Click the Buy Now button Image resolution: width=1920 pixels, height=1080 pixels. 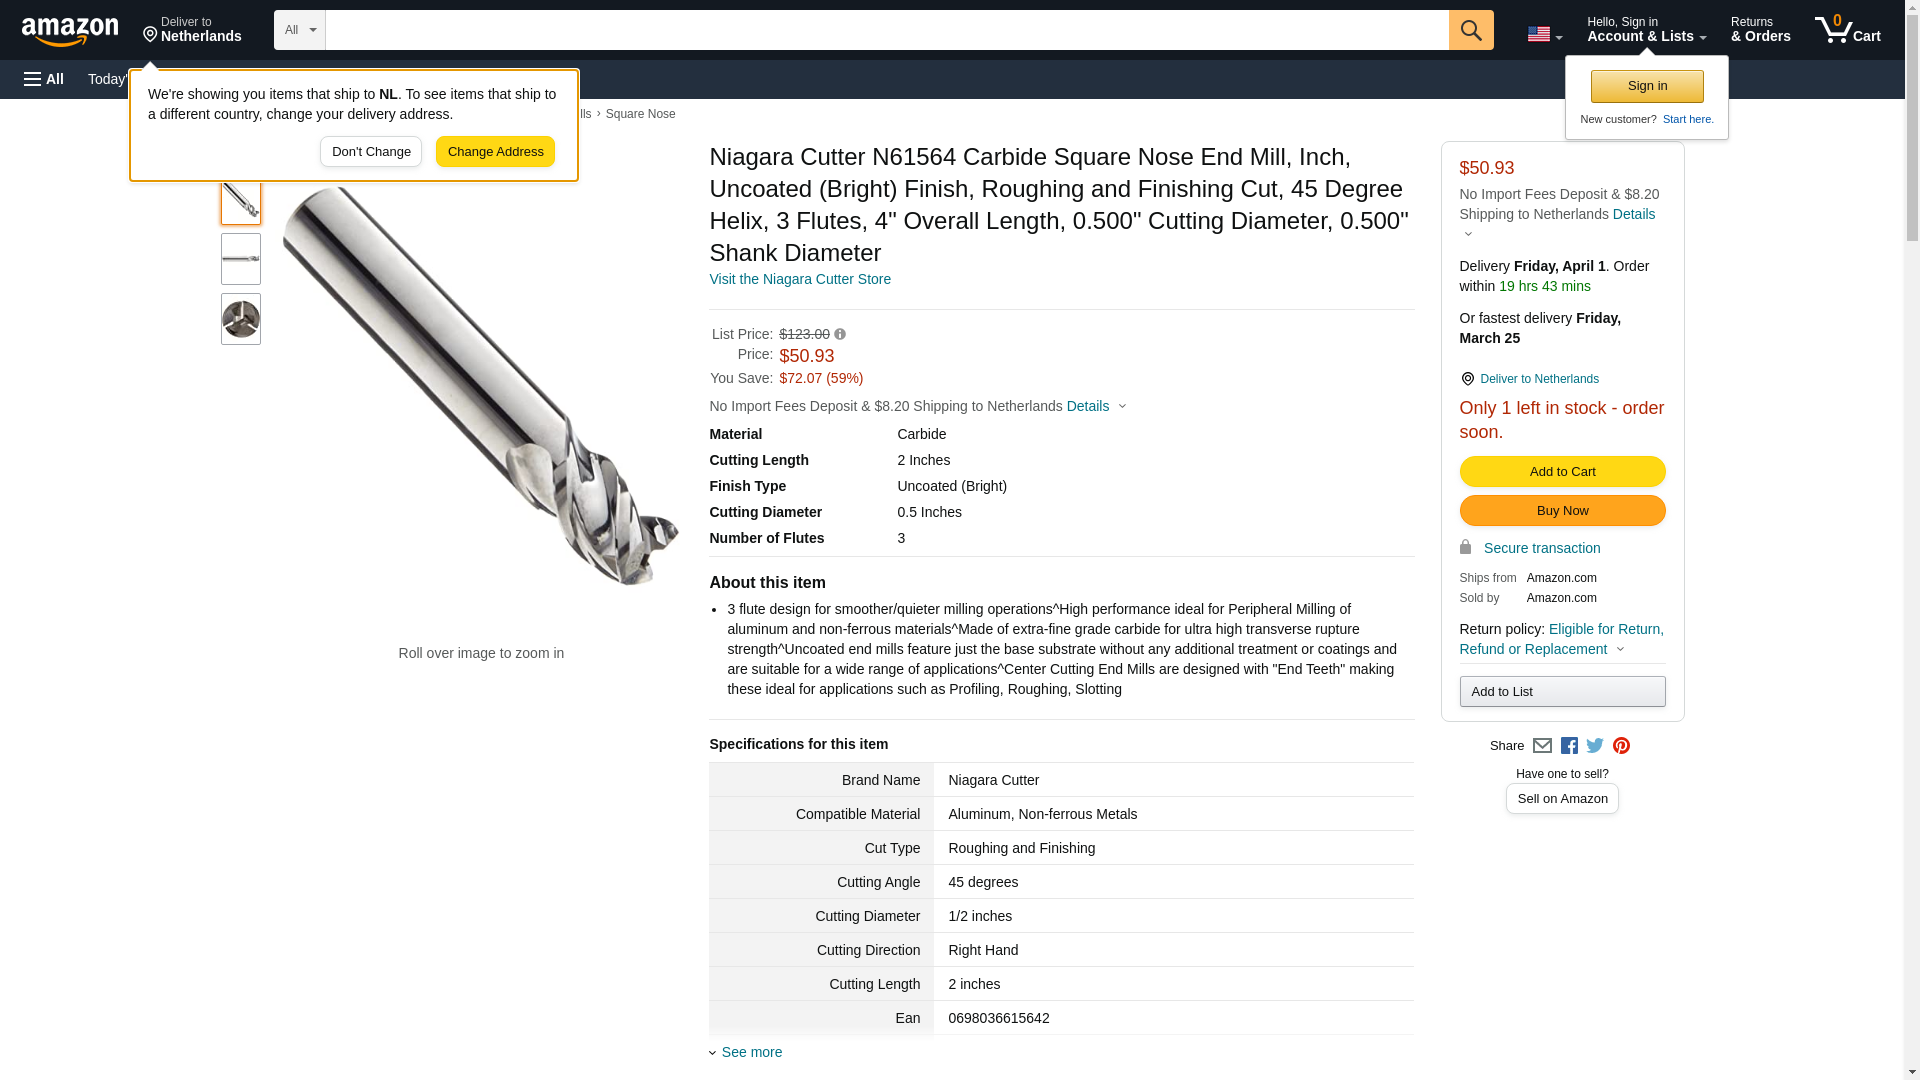pyautogui.click(x=1562, y=511)
